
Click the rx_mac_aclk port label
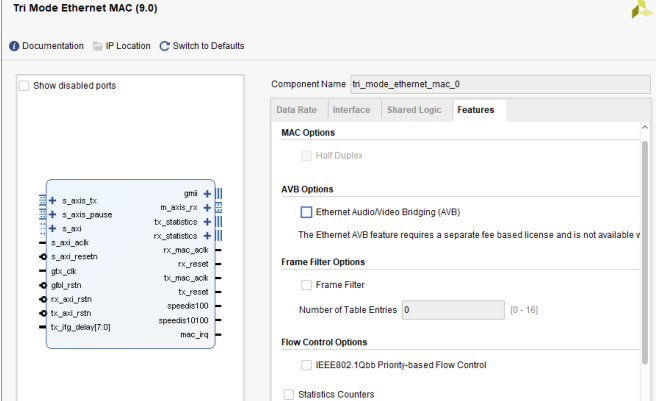[186, 250]
